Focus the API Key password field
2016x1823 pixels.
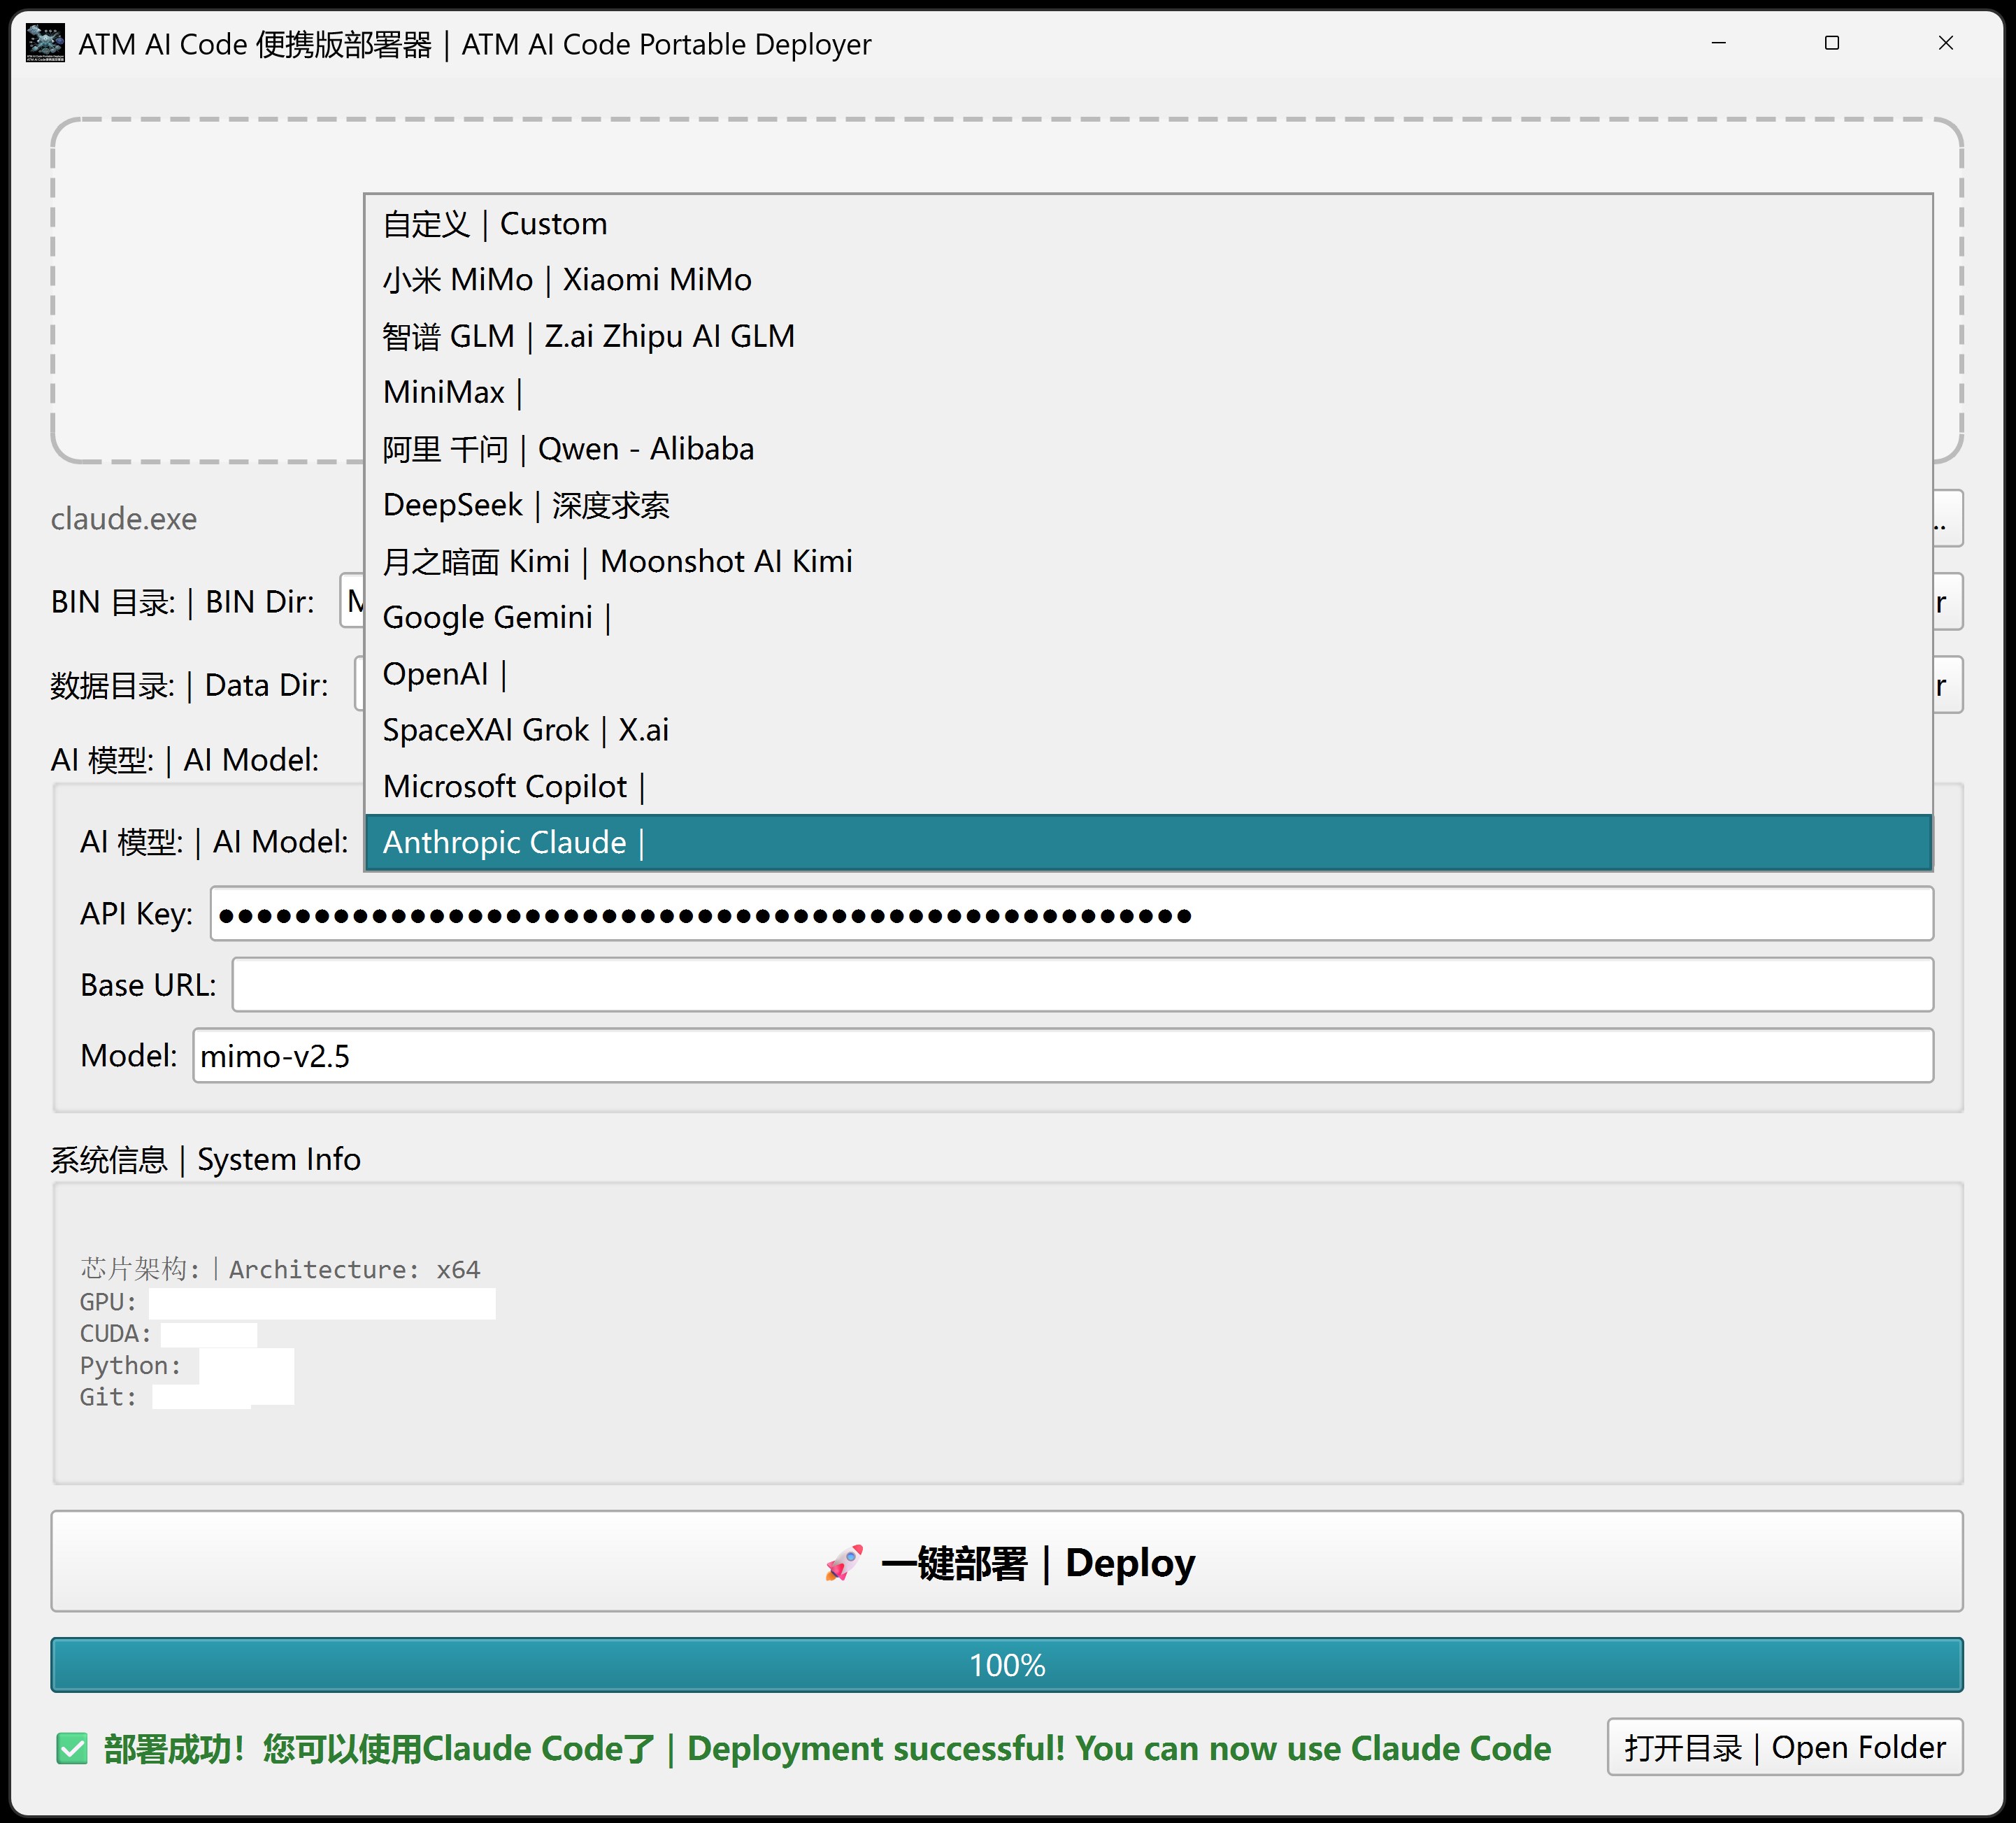coord(1071,914)
